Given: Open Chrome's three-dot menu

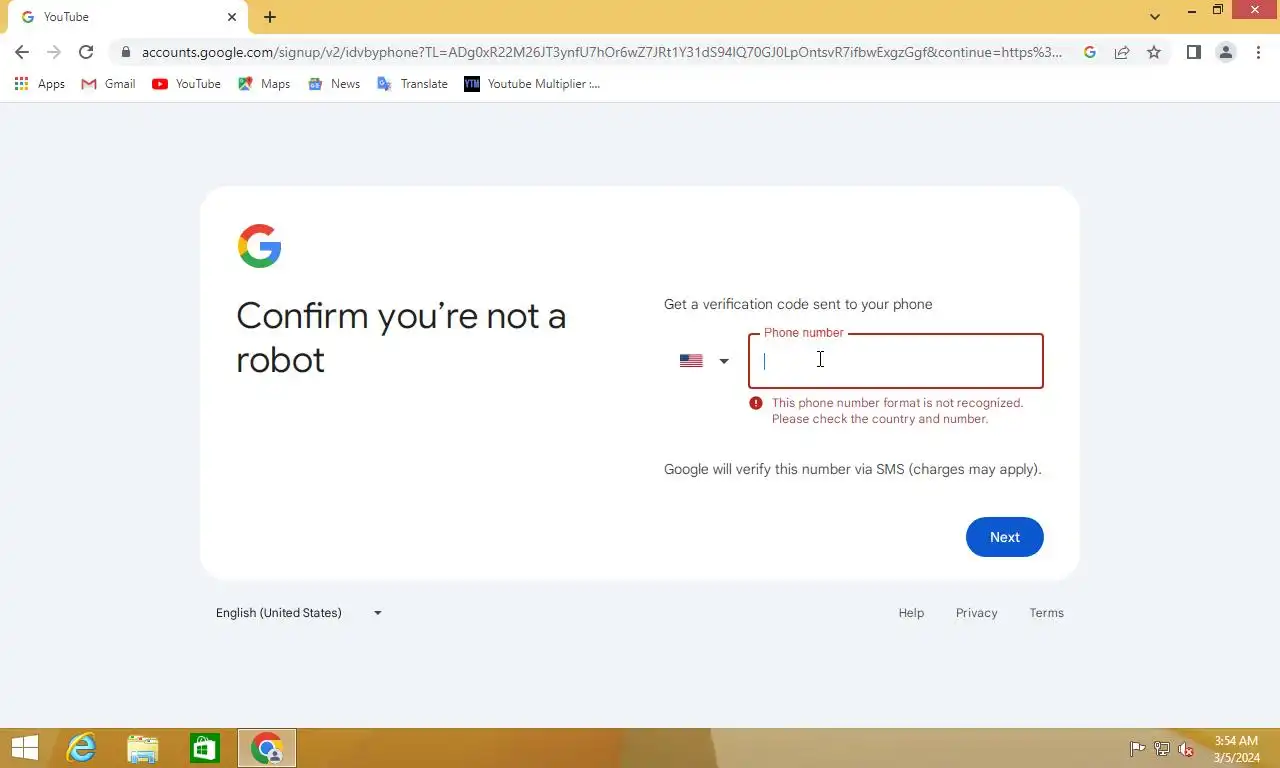Looking at the screenshot, I should point(1258,52).
